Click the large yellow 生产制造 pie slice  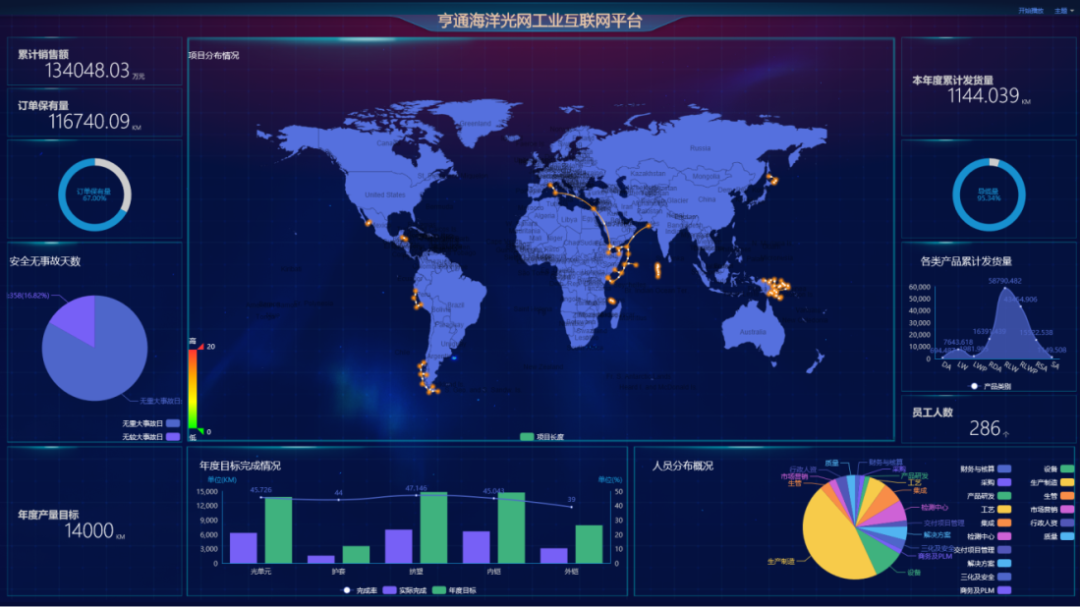(830, 537)
